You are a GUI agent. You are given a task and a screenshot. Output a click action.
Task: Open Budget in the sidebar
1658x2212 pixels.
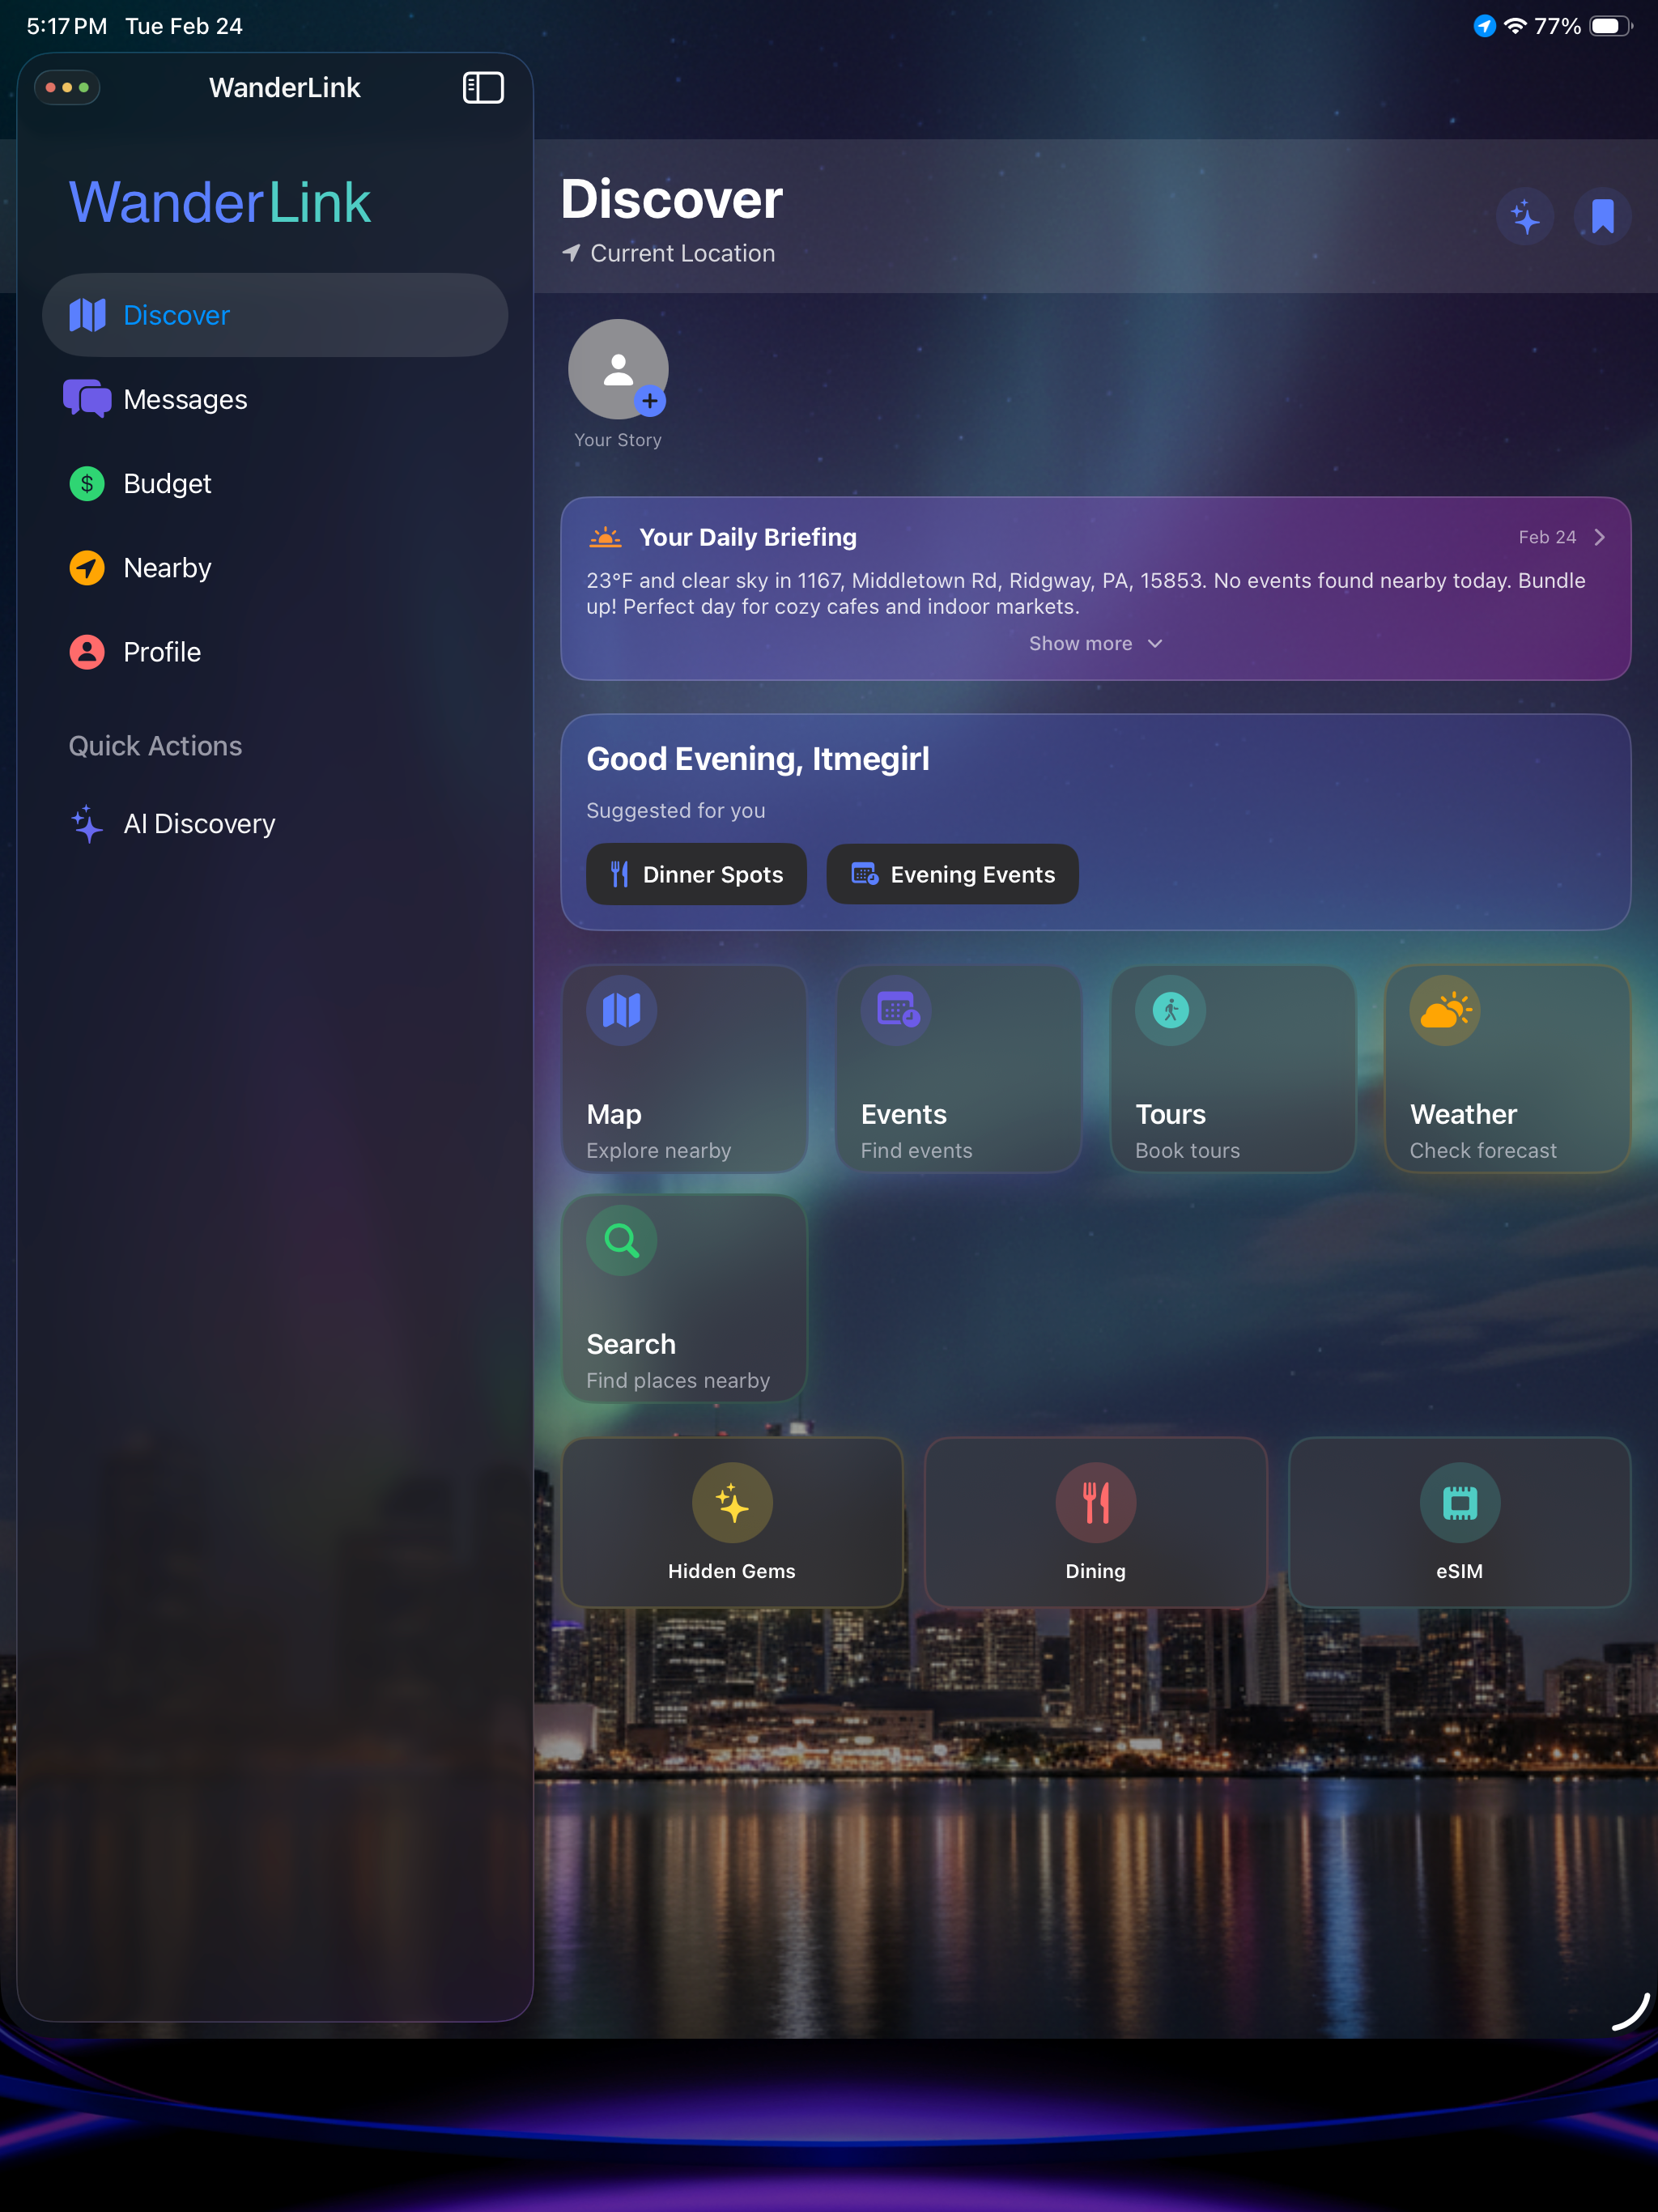(275, 483)
